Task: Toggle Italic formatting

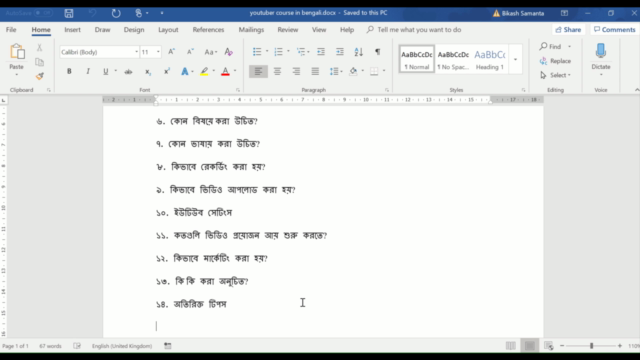Action: (87, 71)
